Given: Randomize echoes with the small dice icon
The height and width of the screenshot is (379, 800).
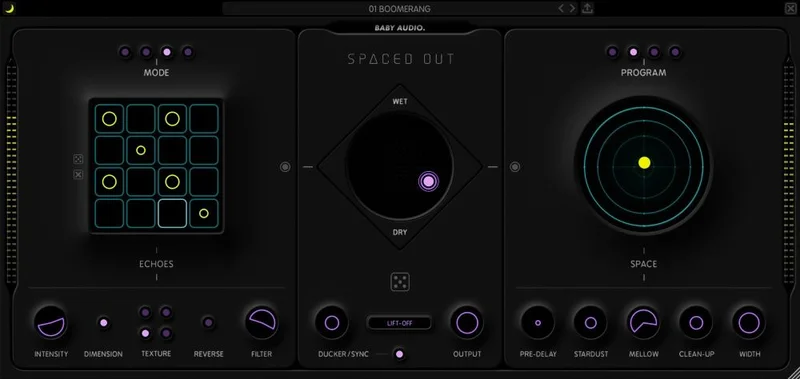Looking at the screenshot, I should tap(78, 159).
